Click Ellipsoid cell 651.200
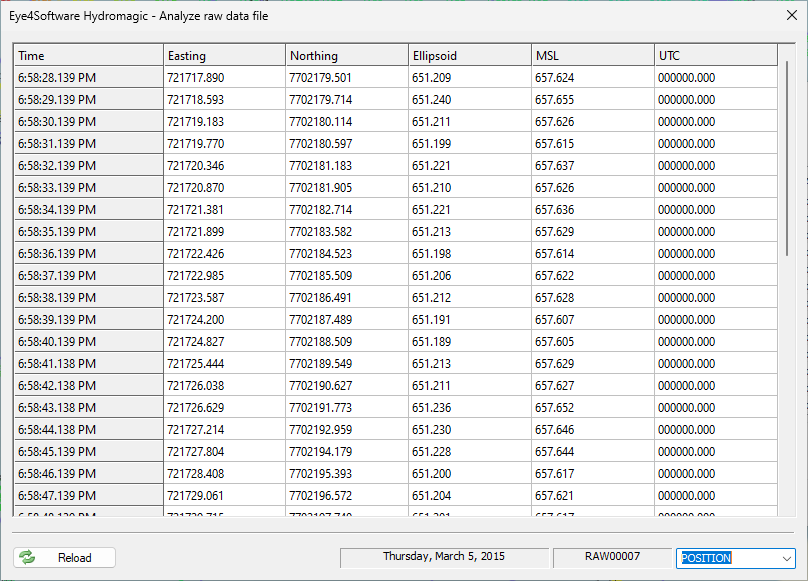Screen dimensions: 808x581 point(470,473)
